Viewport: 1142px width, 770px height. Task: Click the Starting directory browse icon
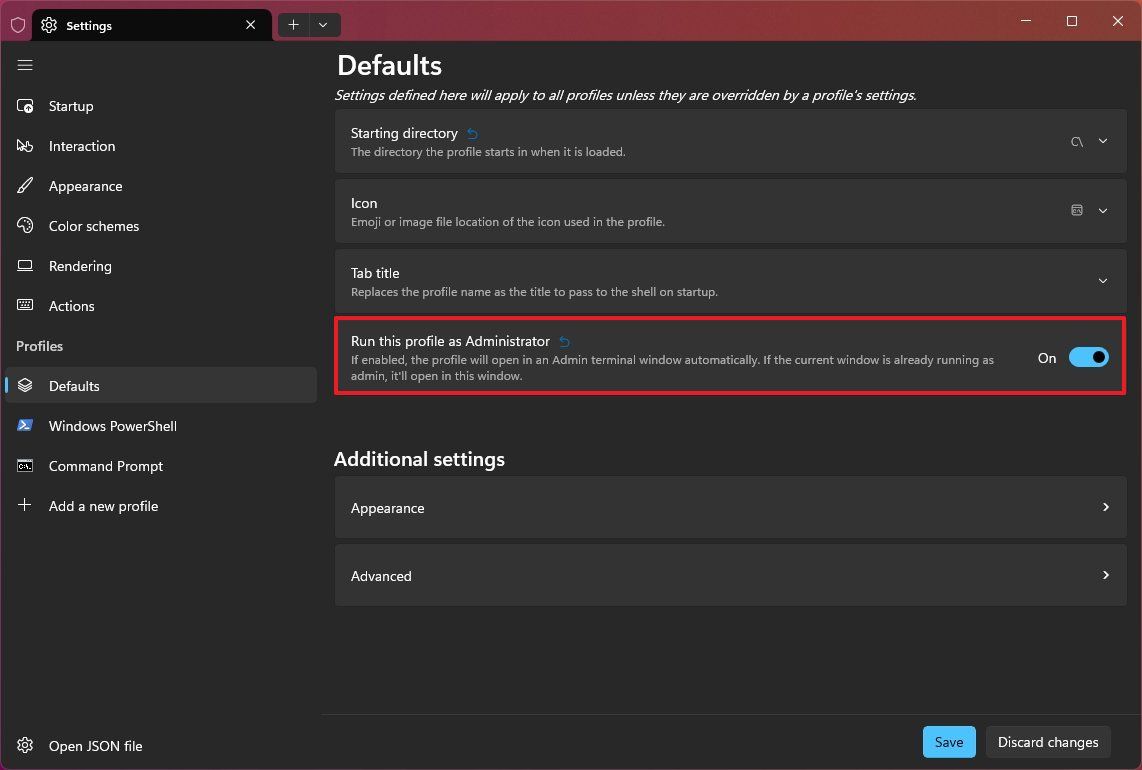coord(1077,141)
